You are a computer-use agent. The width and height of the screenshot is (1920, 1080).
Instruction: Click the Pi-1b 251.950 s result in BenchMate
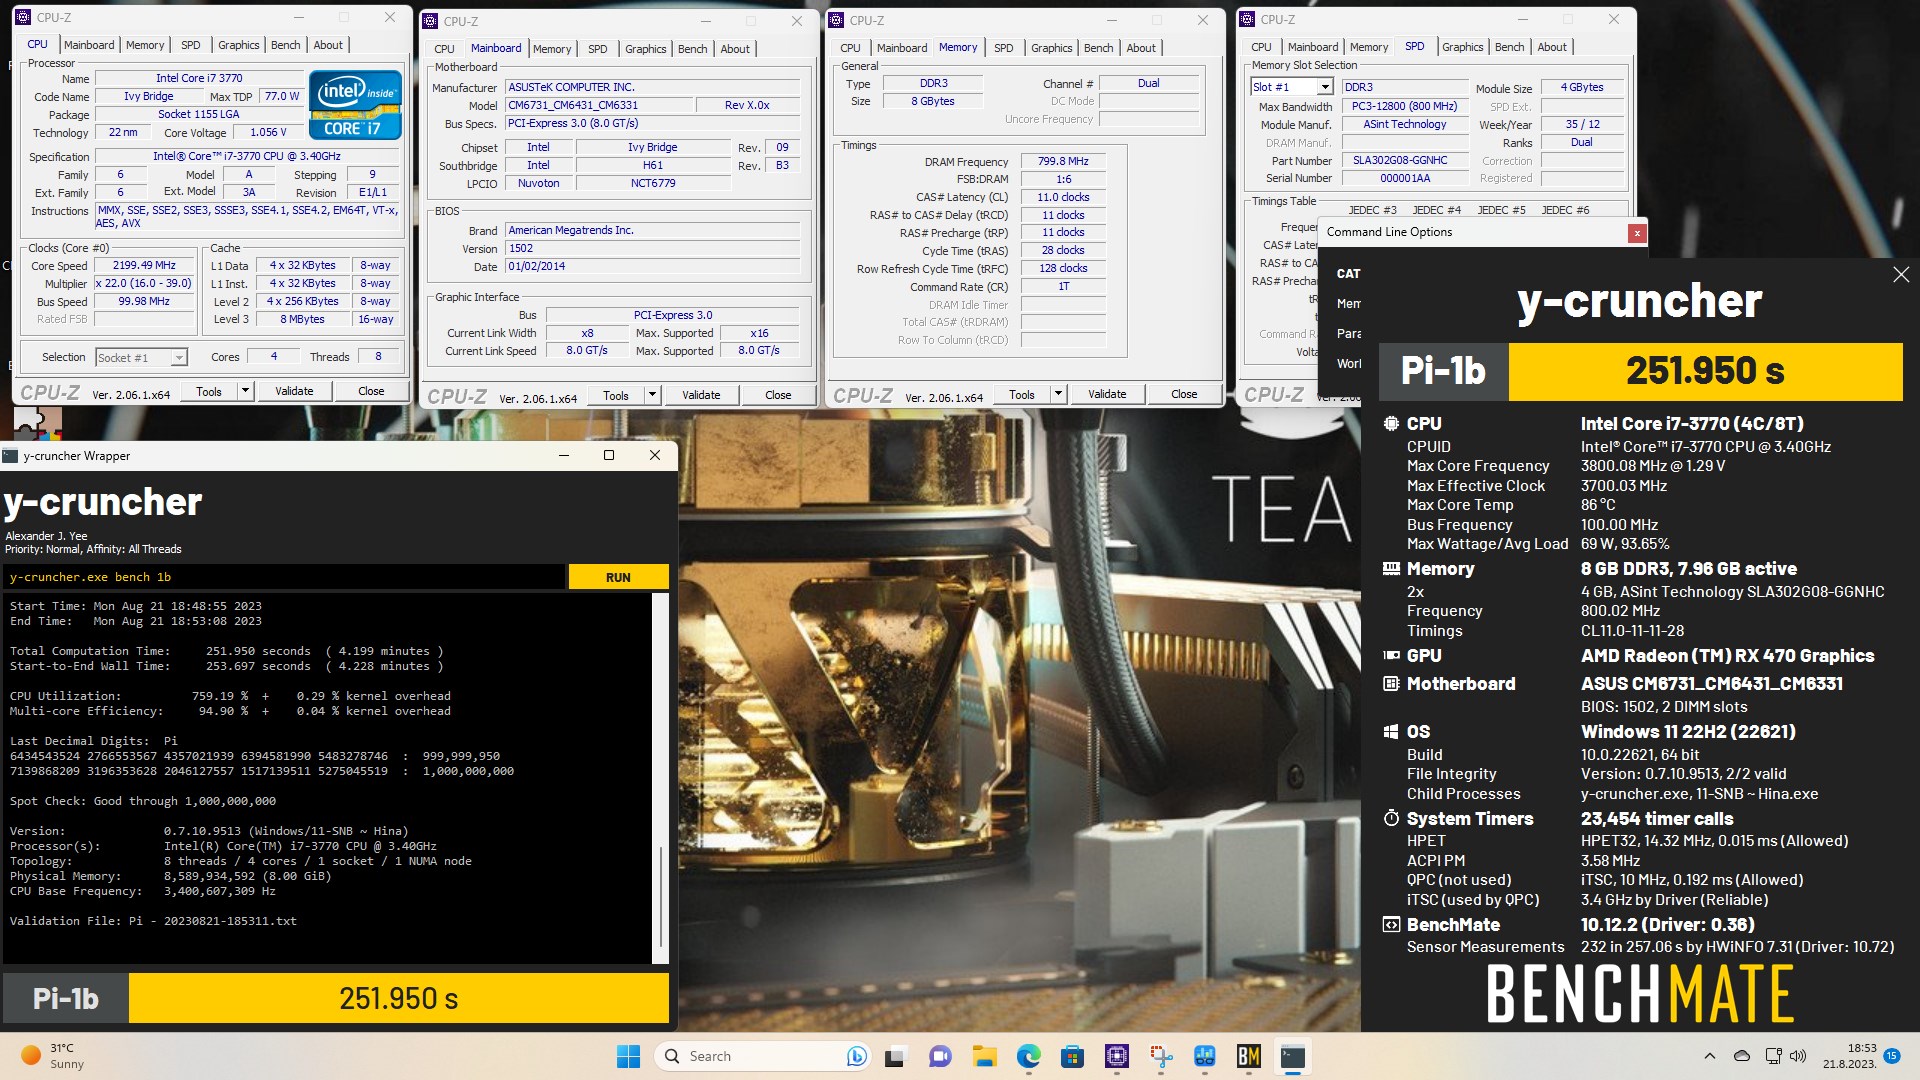coord(1640,371)
